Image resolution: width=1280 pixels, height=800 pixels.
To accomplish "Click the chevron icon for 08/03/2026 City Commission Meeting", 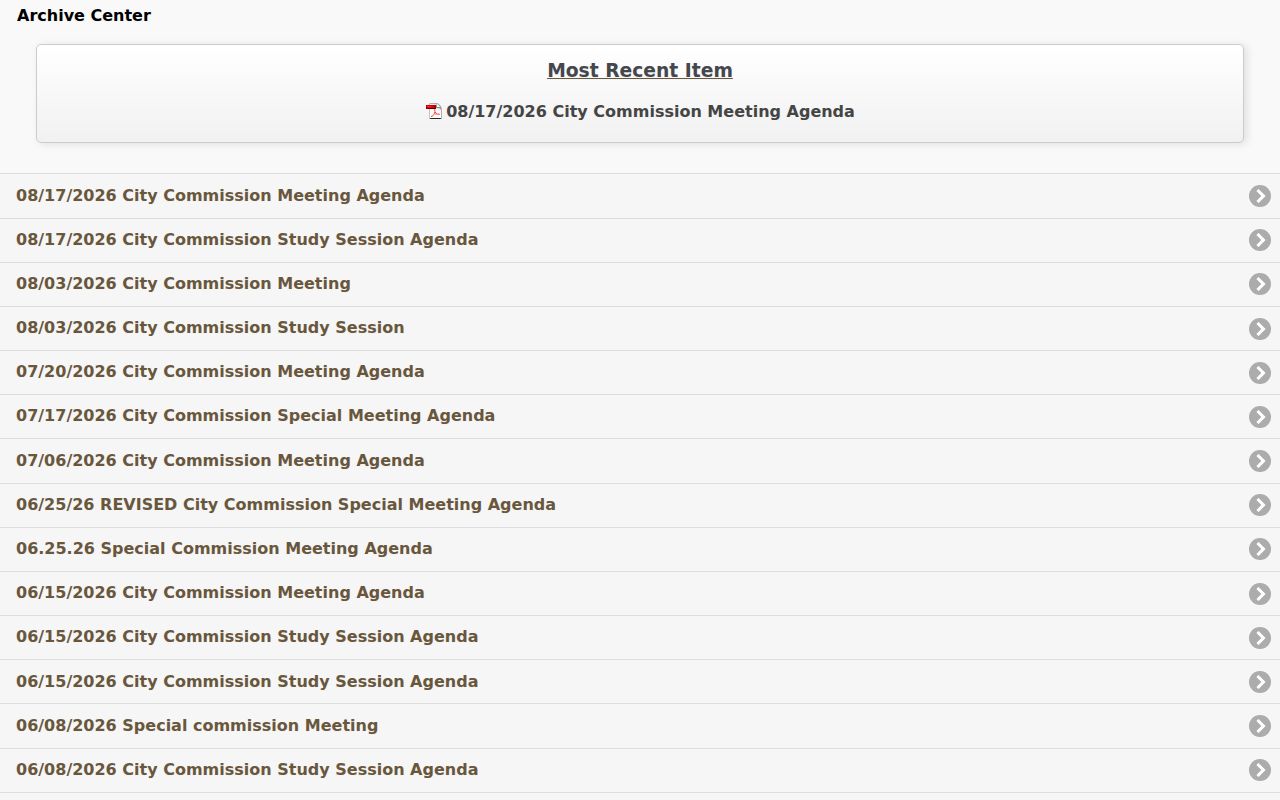I will [x=1260, y=284].
